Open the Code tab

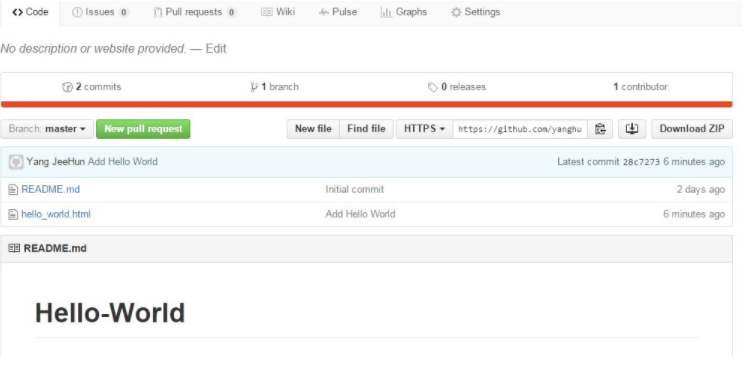[30, 12]
